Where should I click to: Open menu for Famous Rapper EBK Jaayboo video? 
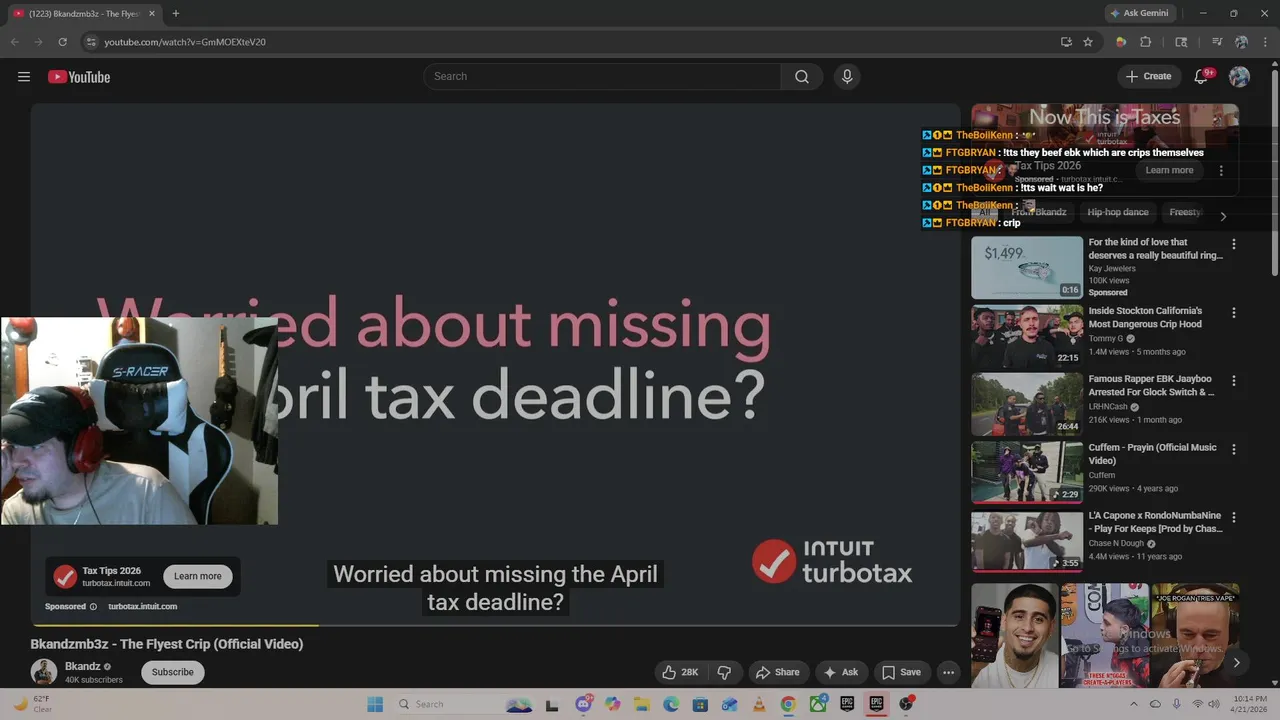(x=1234, y=381)
